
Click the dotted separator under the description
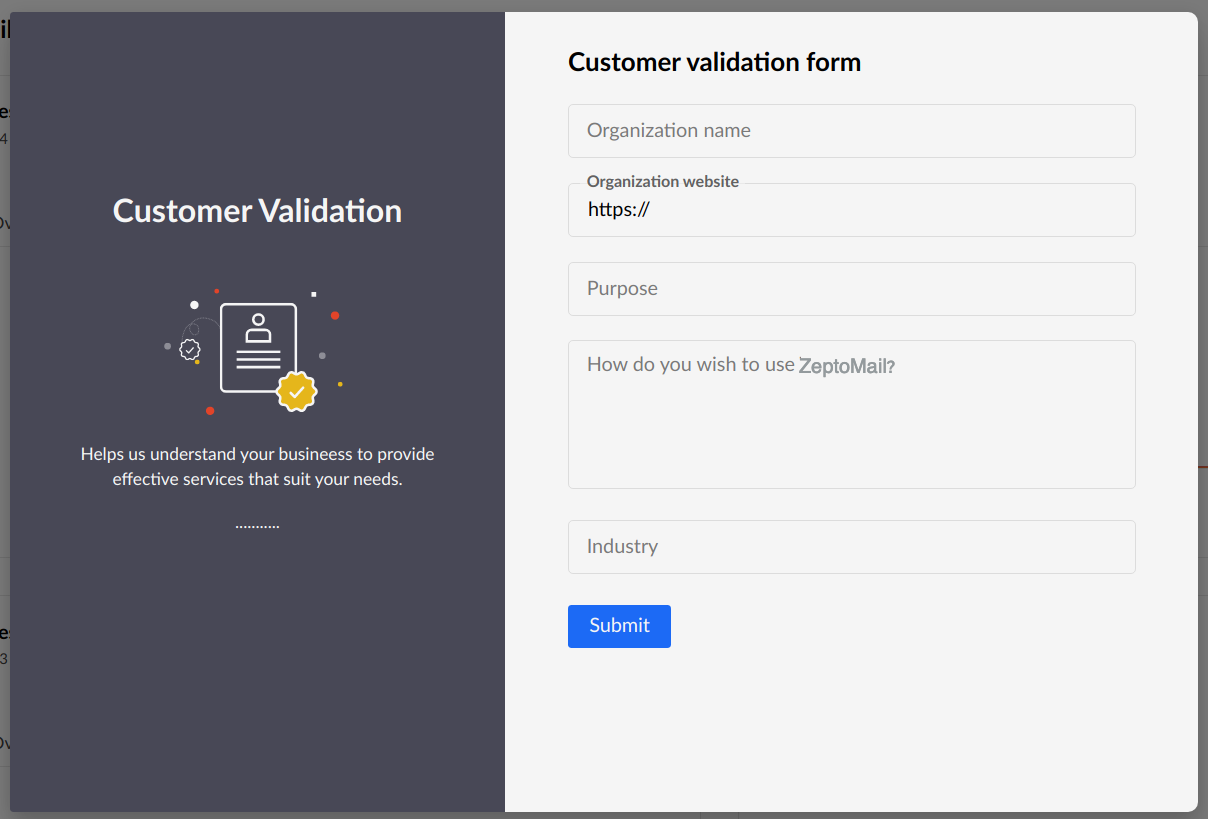[257, 526]
